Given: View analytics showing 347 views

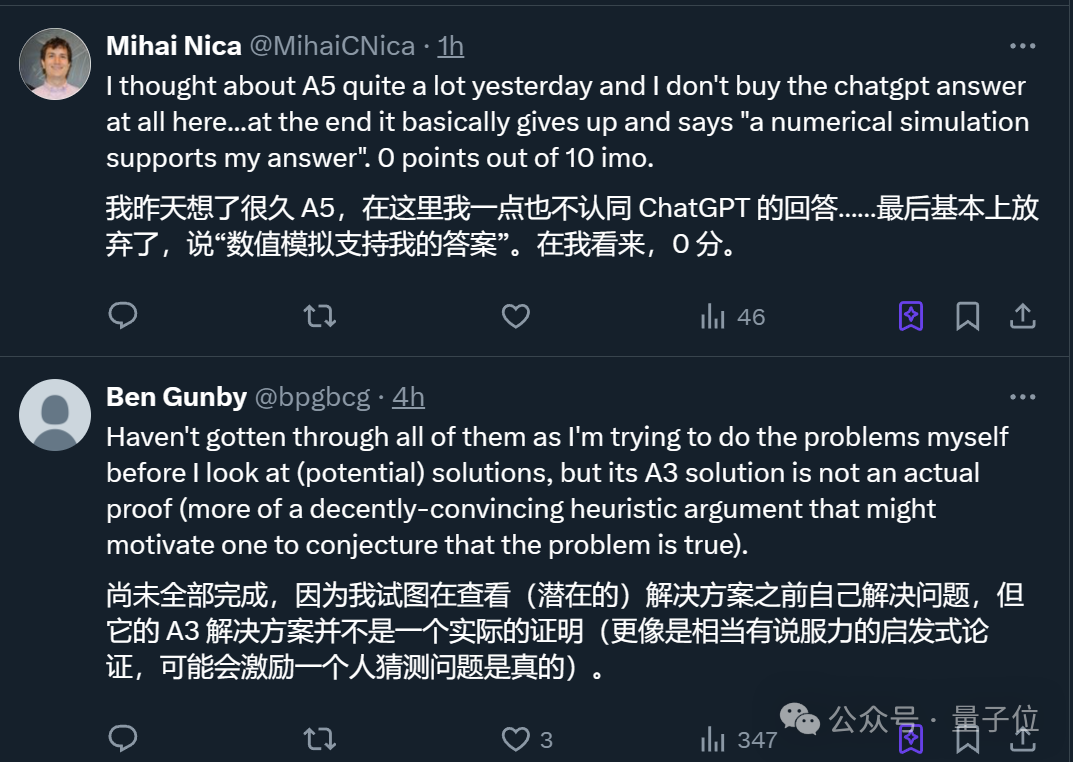Looking at the screenshot, I should pyautogui.click(x=739, y=740).
